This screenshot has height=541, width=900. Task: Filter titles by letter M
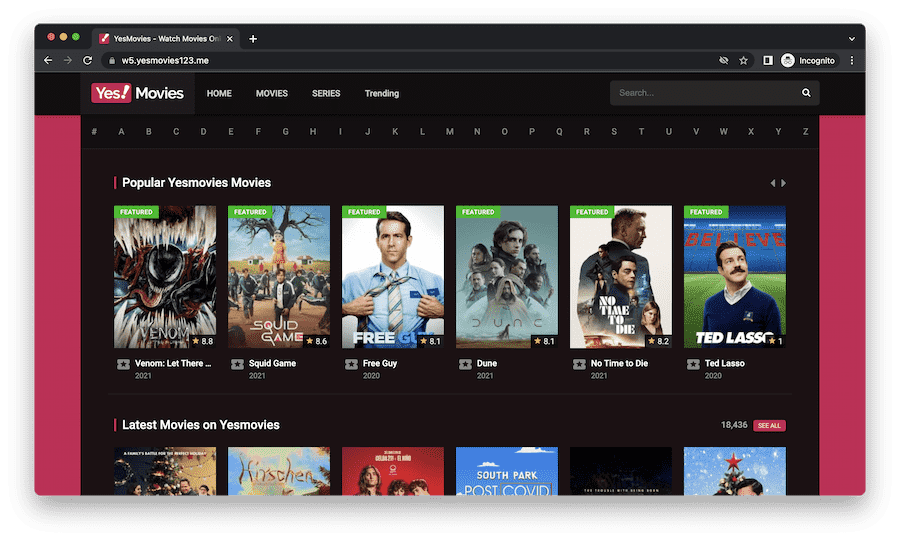pos(449,131)
